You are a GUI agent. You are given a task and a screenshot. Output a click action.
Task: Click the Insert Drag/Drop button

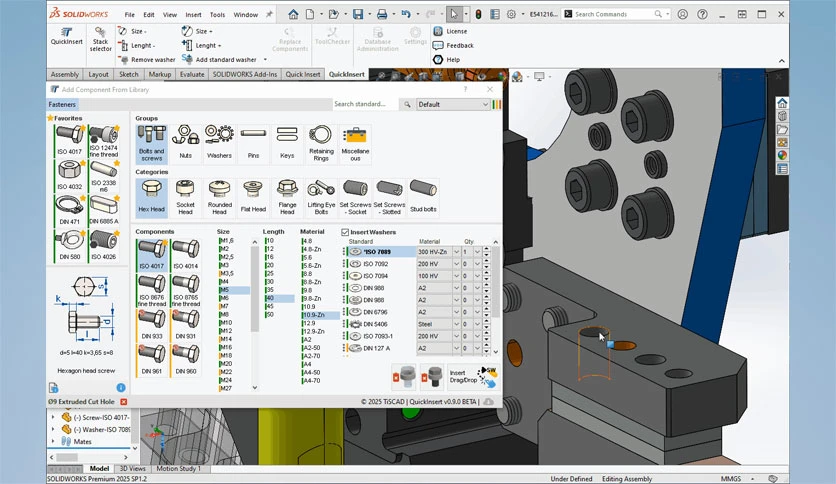click(x=472, y=376)
